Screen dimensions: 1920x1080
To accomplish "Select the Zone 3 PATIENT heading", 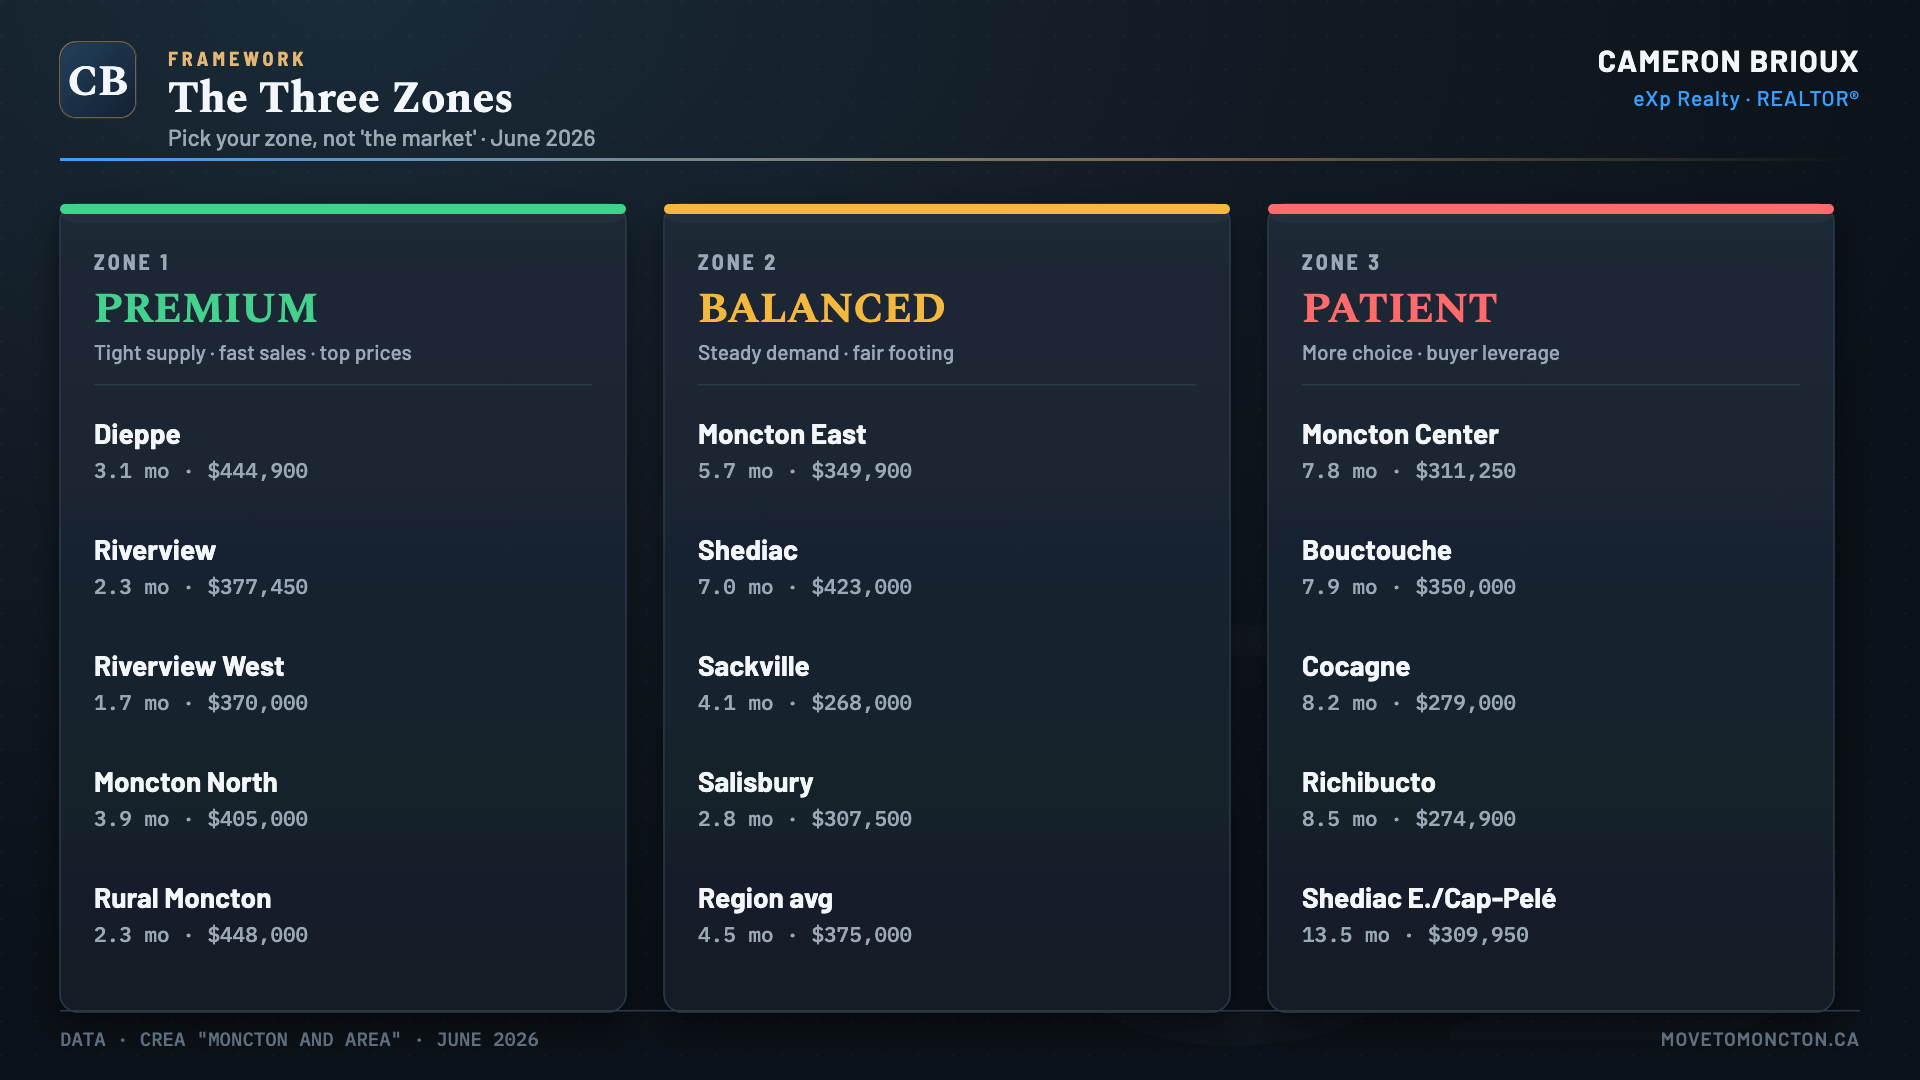I will tap(1399, 308).
